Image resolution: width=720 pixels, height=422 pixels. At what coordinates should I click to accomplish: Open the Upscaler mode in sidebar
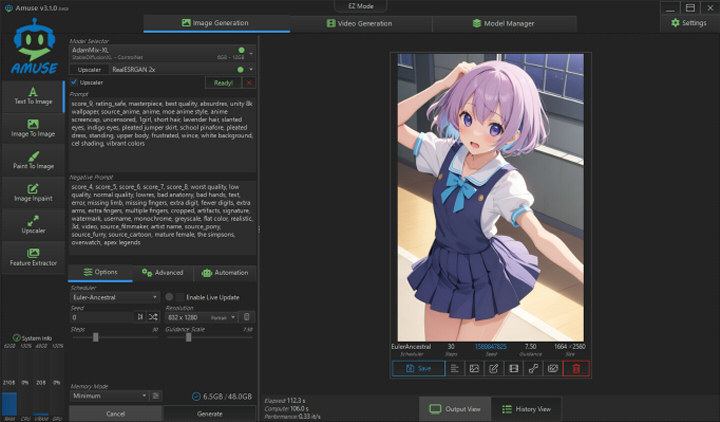pos(33,225)
